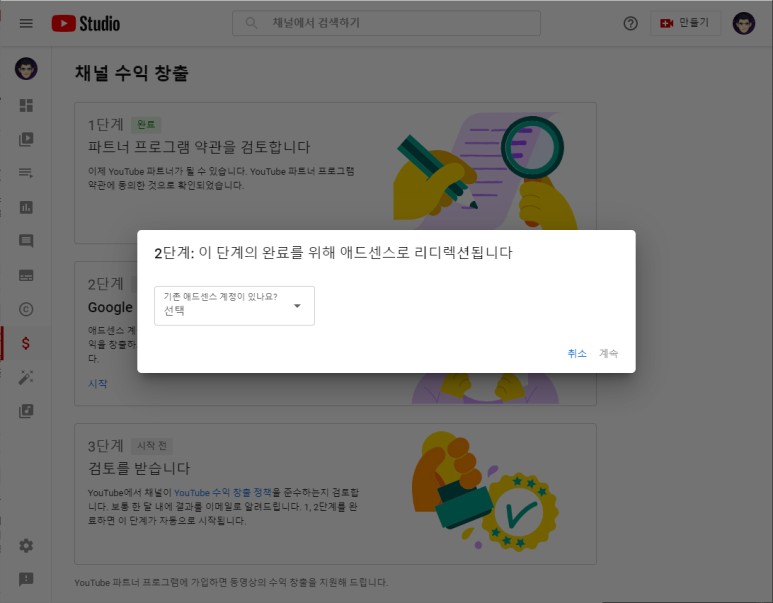Open the Dashboard icon in sidebar

point(26,106)
